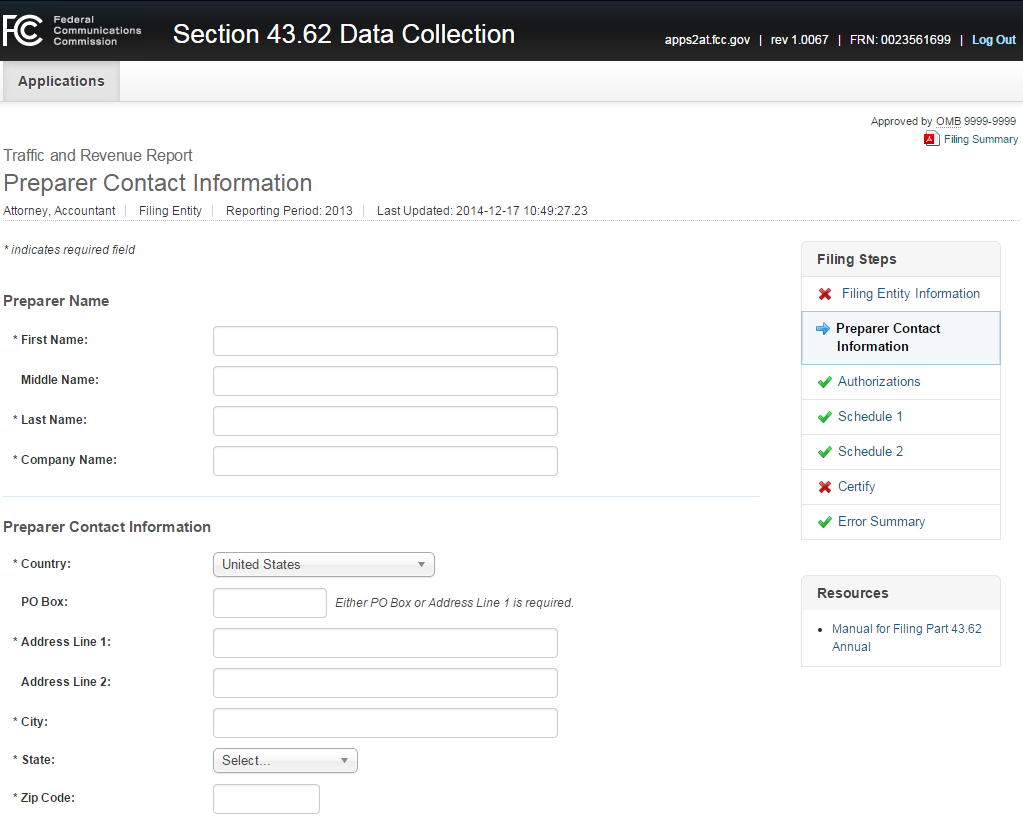
Task: Click into the First Name field
Action: point(385,341)
